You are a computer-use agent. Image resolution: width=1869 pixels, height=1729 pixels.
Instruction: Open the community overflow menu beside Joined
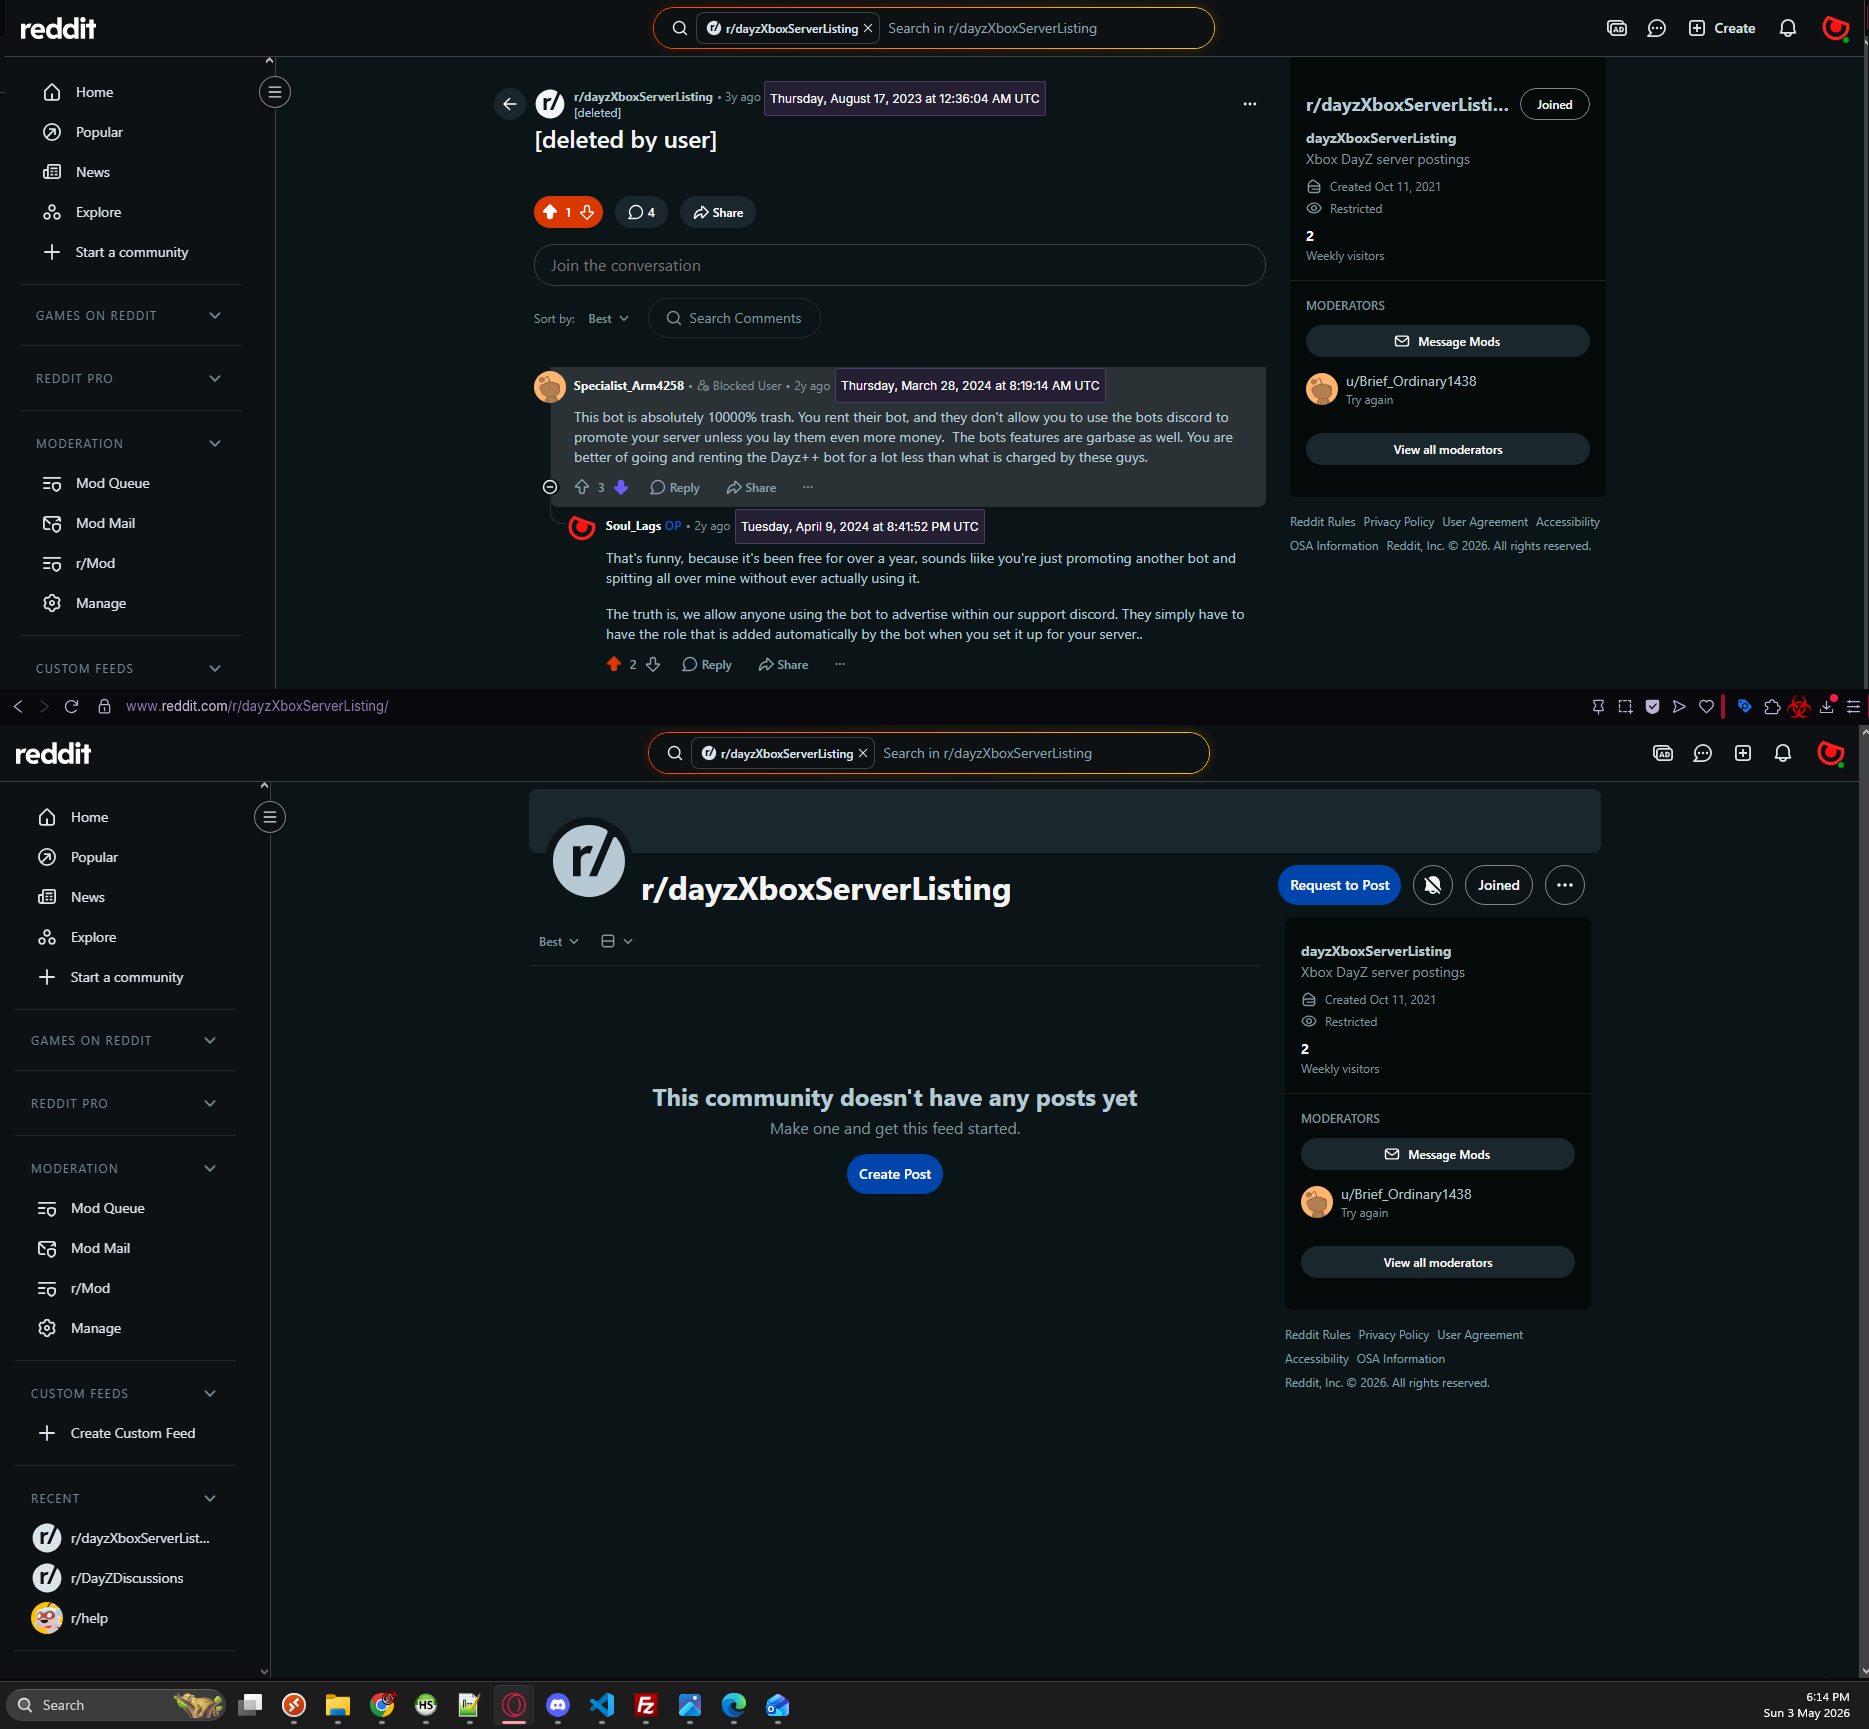tap(1565, 885)
